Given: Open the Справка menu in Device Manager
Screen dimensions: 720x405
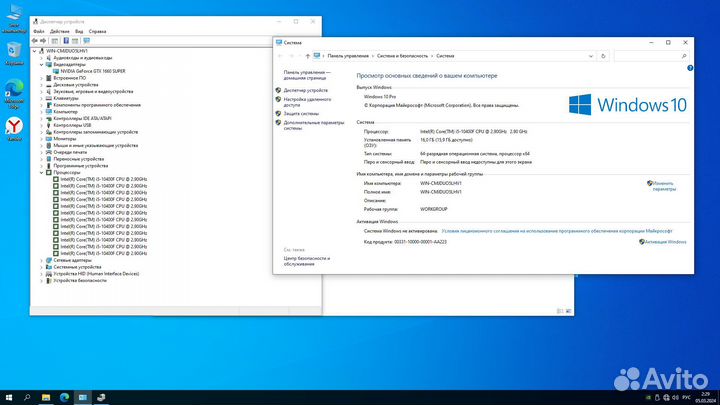Looking at the screenshot, I should (x=97, y=31).
